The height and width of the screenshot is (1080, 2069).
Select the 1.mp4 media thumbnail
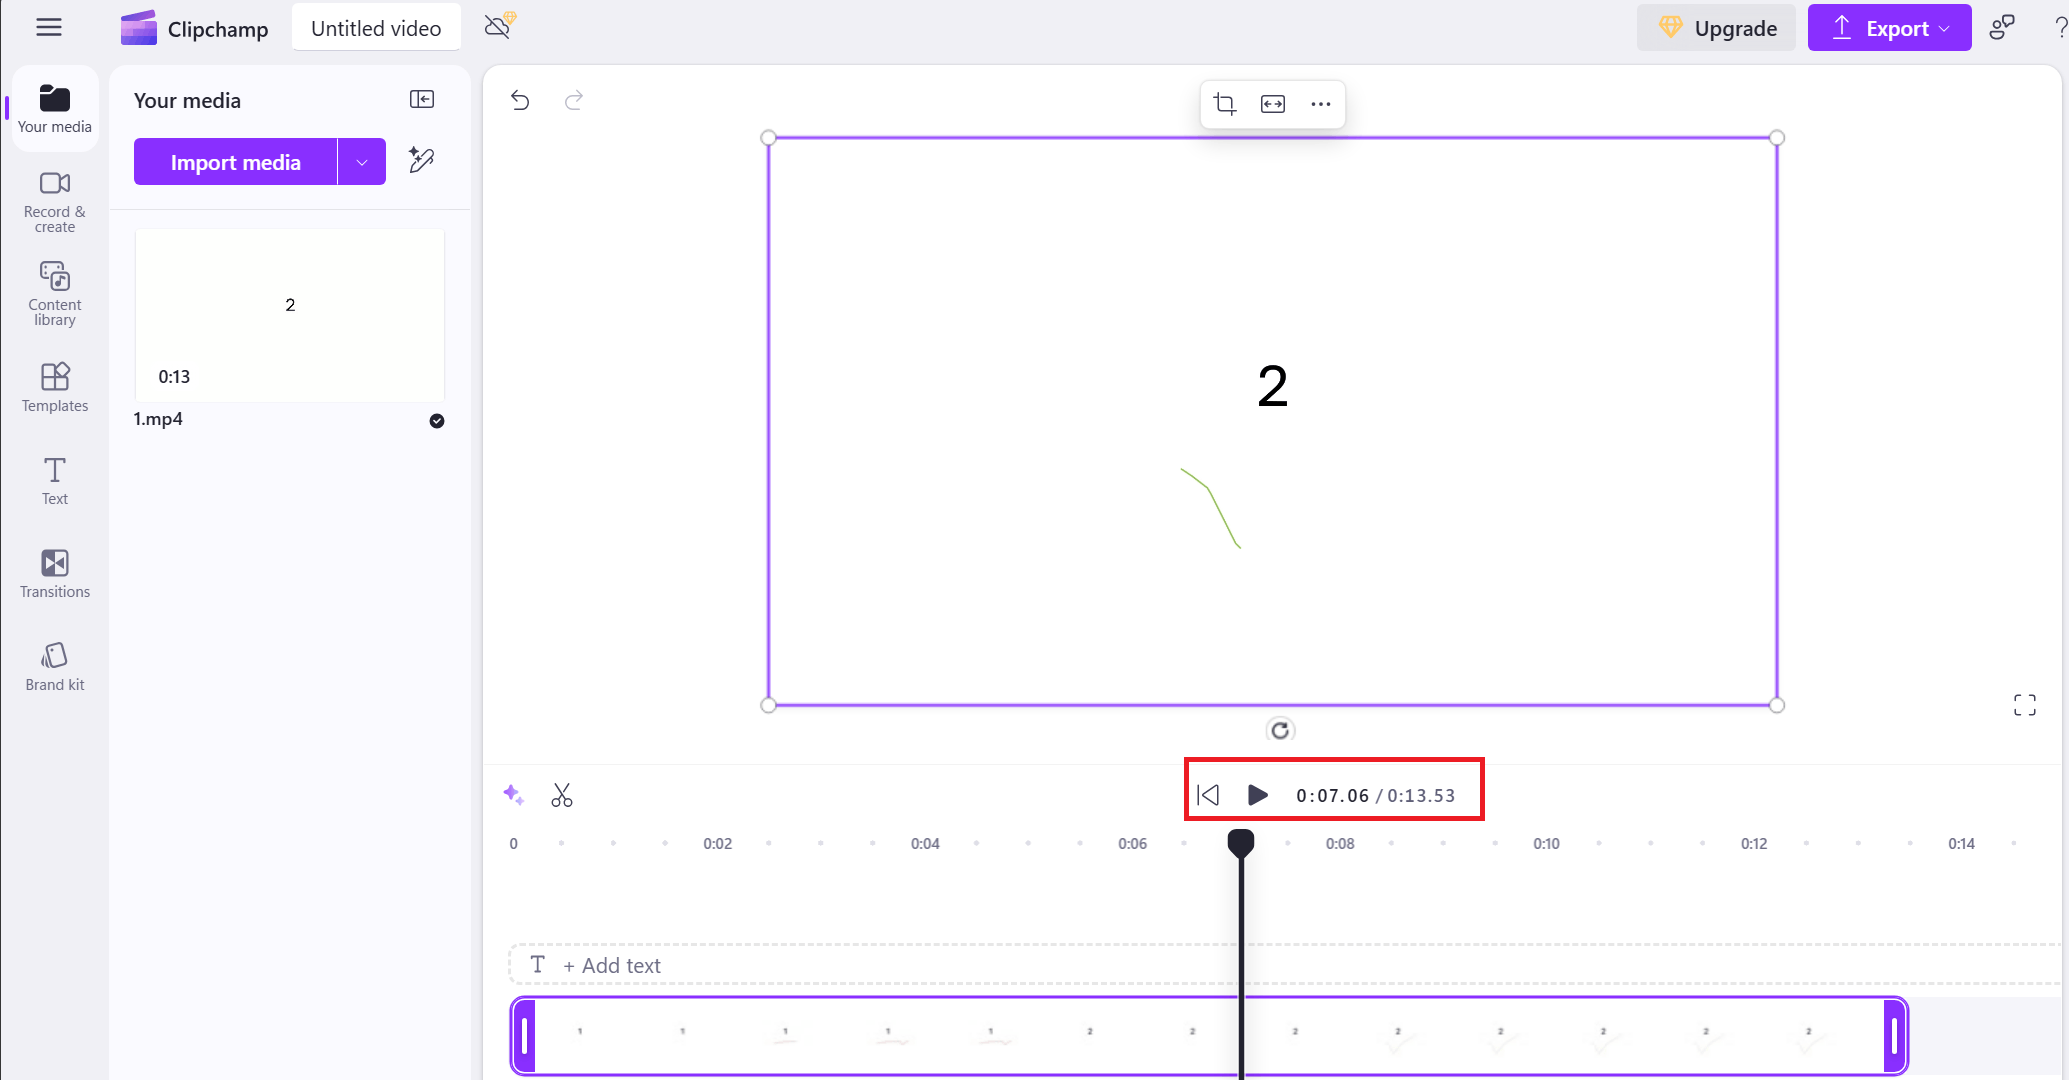click(289, 315)
